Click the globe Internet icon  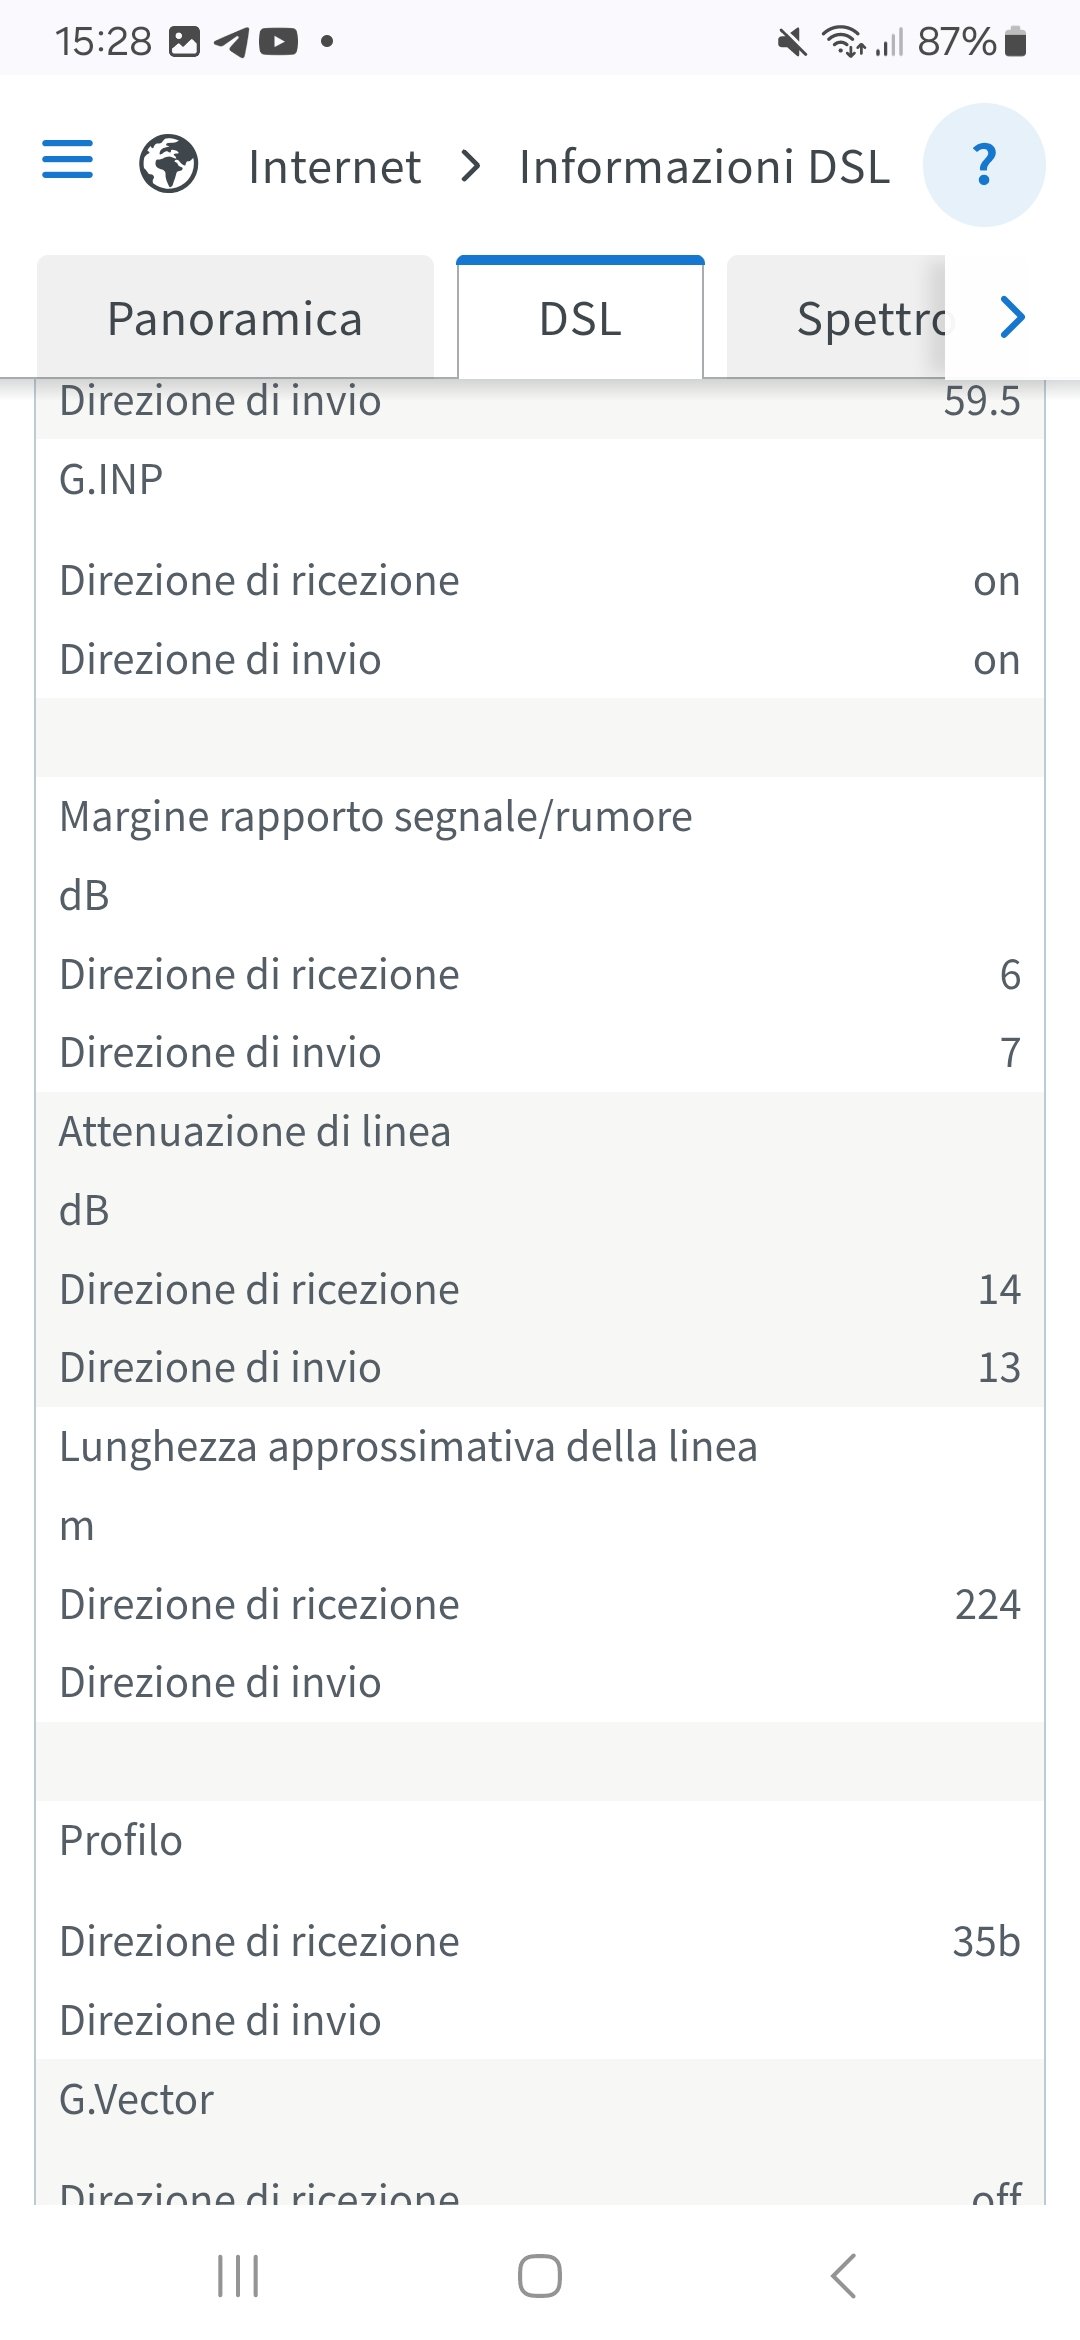pyautogui.click(x=168, y=164)
